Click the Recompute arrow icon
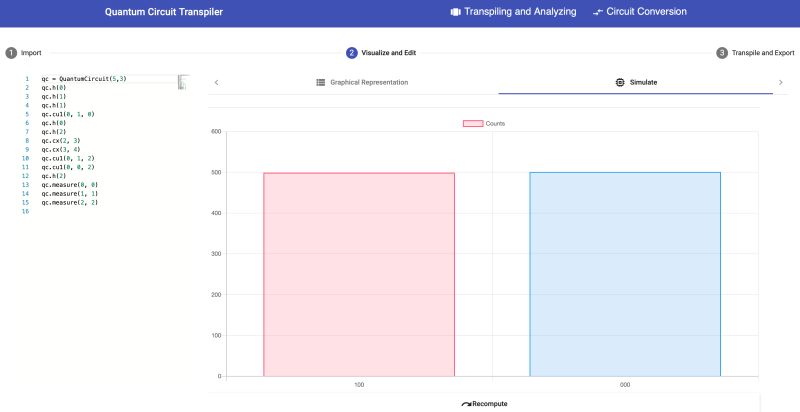The width and height of the screenshot is (800, 412). (466, 404)
